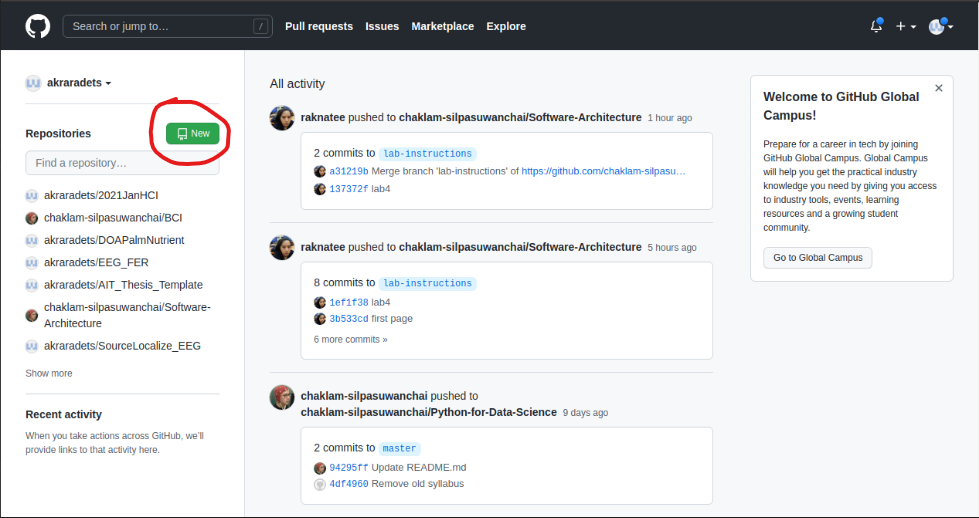Close the Global Campus welcome card

click(x=938, y=88)
